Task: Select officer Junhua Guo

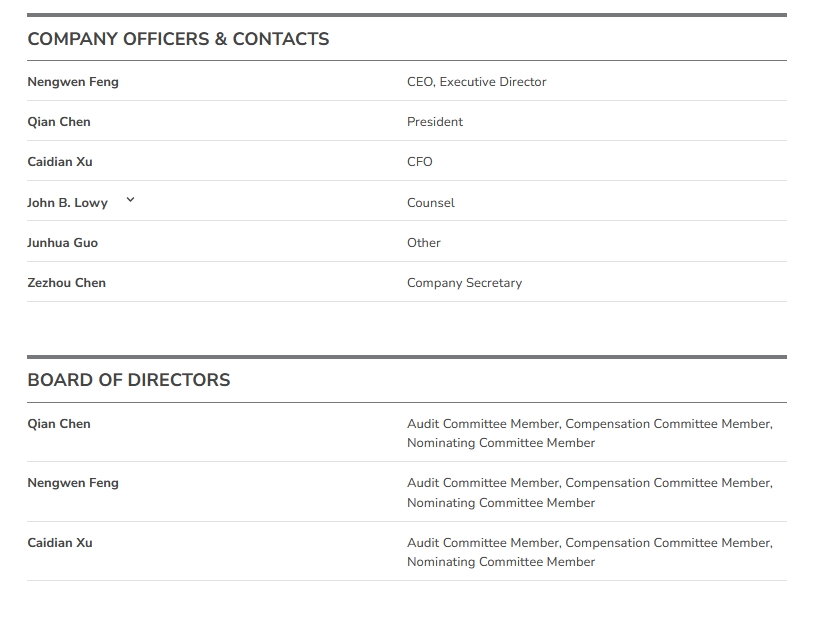Action: pyautogui.click(x=62, y=243)
